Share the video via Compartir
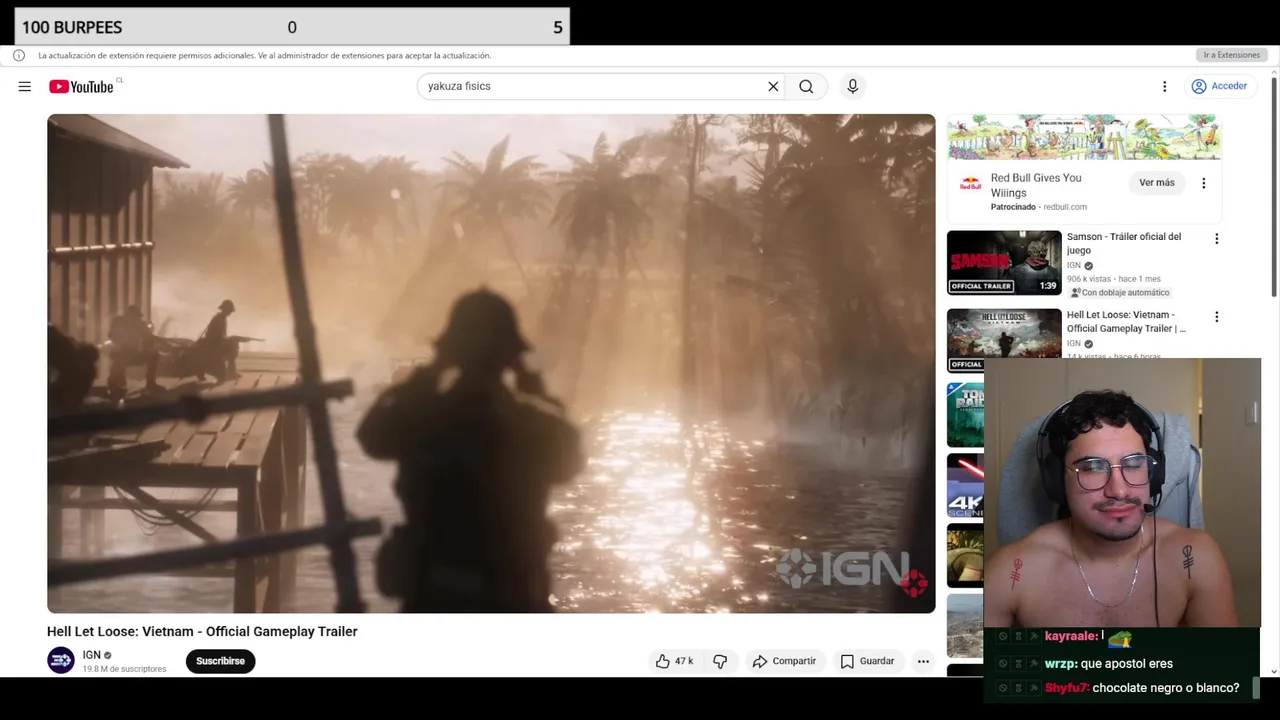 click(x=784, y=661)
